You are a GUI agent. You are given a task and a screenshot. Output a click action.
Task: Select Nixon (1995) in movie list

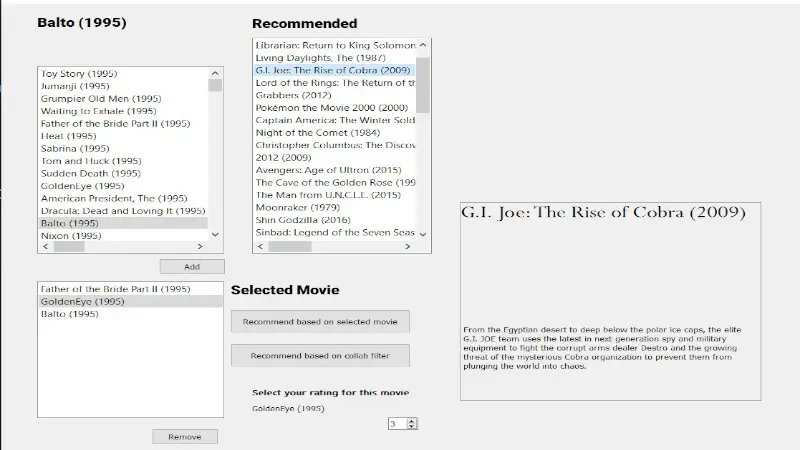pyautogui.click(x=123, y=236)
